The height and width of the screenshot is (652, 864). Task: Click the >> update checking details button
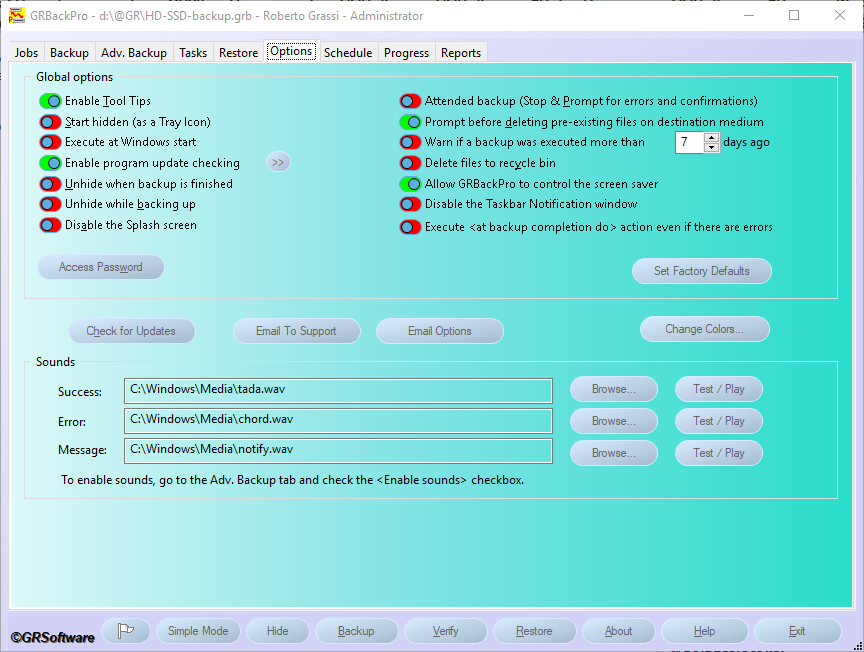[x=278, y=163]
